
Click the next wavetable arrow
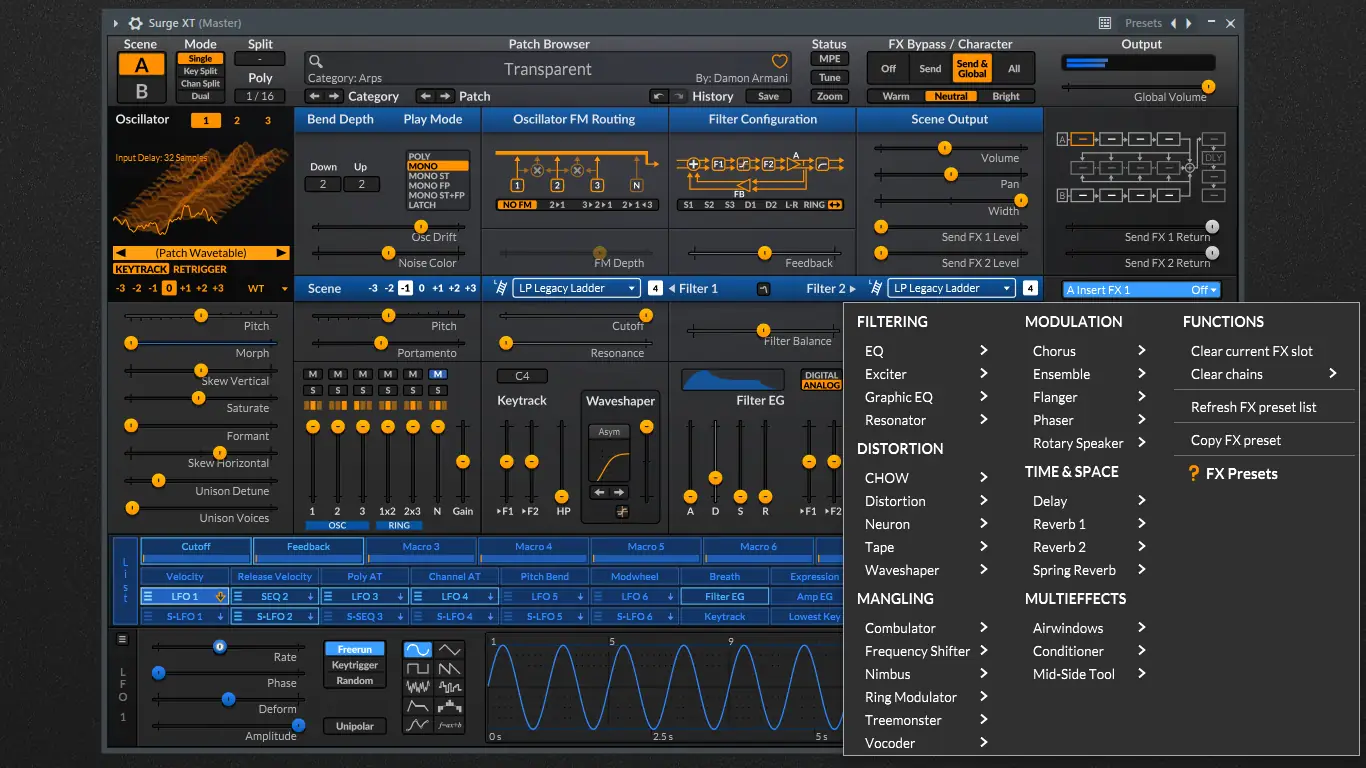click(x=282, y=253)
